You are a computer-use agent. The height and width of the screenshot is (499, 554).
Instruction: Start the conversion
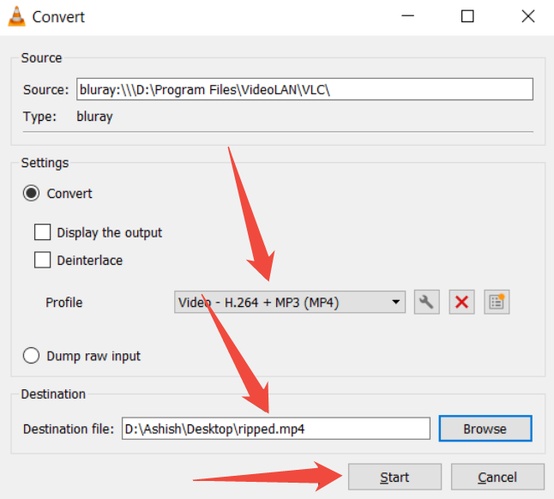coord(395,477)
